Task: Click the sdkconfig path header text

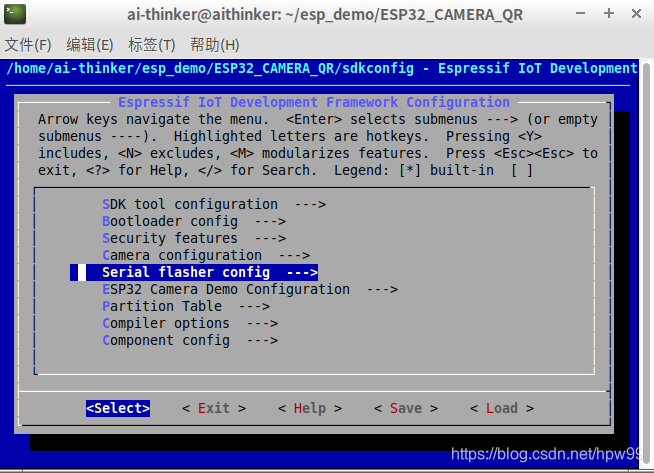Action: coord(322,68)
